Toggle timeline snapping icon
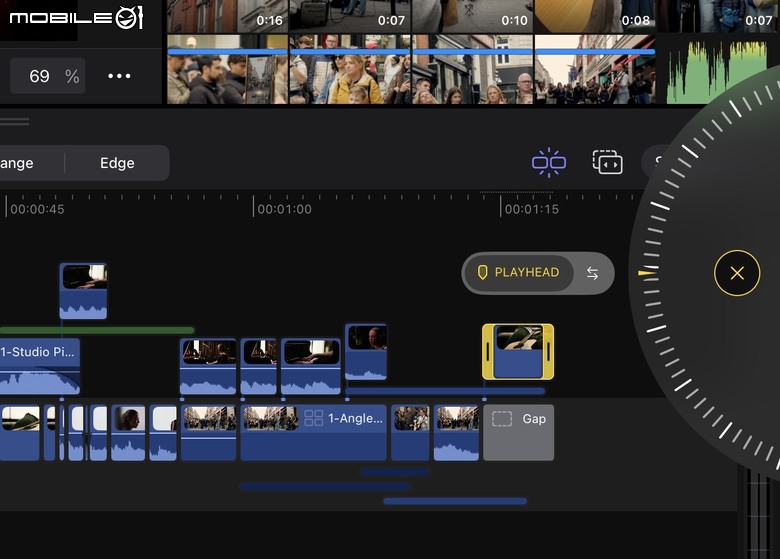The height and width of the screenshot is (559, 780). [x=549, y=163]
